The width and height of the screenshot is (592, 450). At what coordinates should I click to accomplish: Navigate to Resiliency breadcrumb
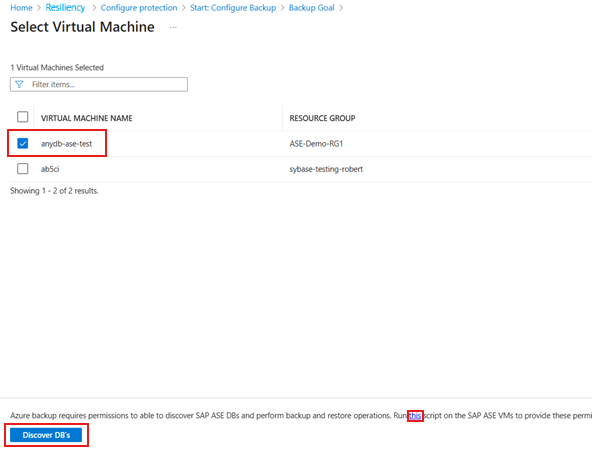65,8
